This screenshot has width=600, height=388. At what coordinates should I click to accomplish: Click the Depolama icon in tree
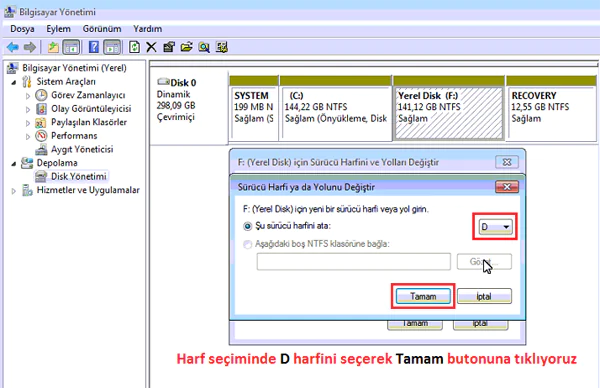(26, 163)
